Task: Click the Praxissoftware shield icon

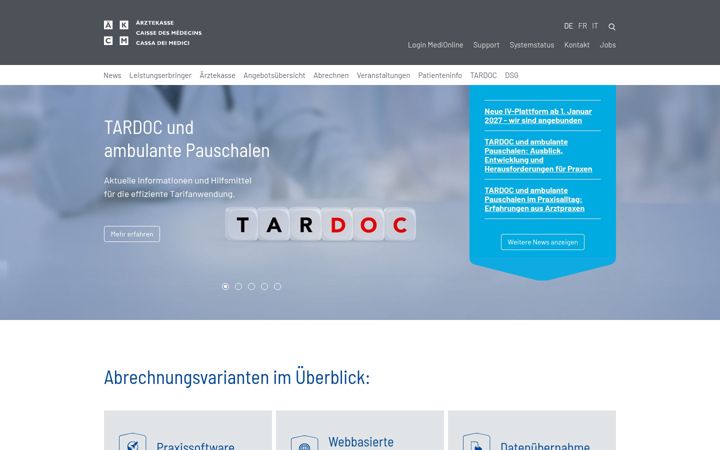Action: pos(132,442)
